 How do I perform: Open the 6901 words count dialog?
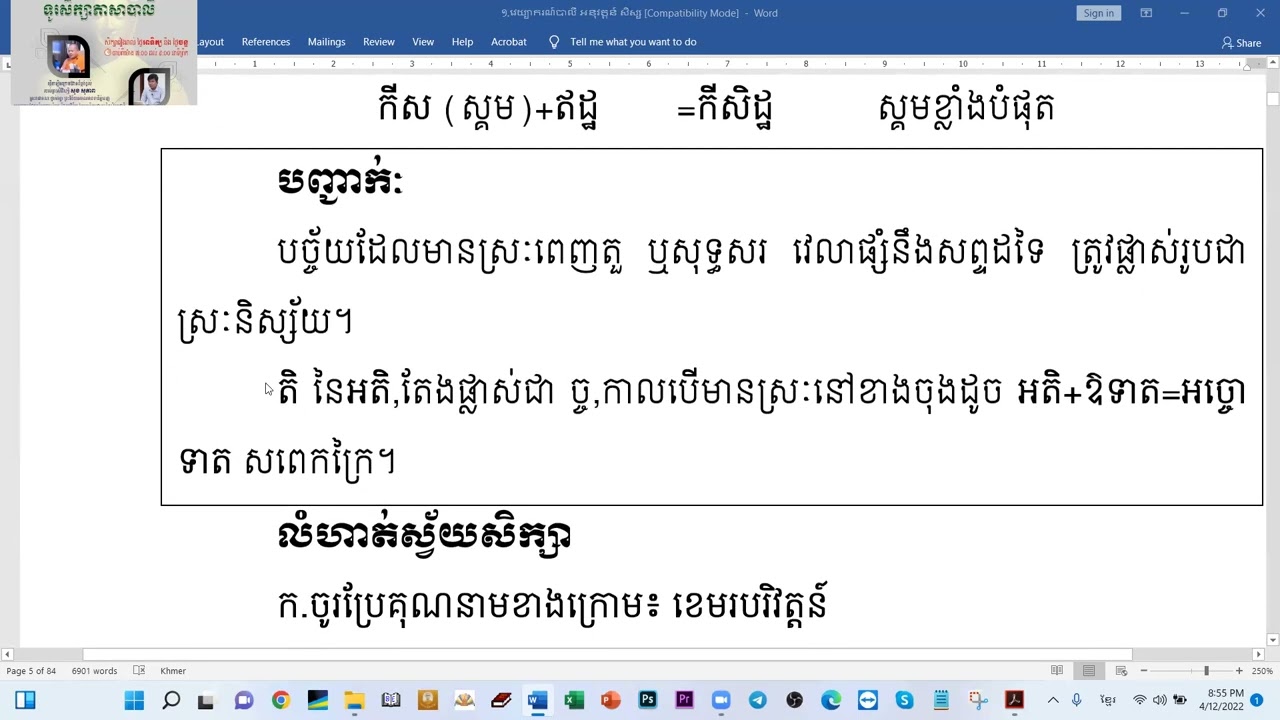(94, 671)
